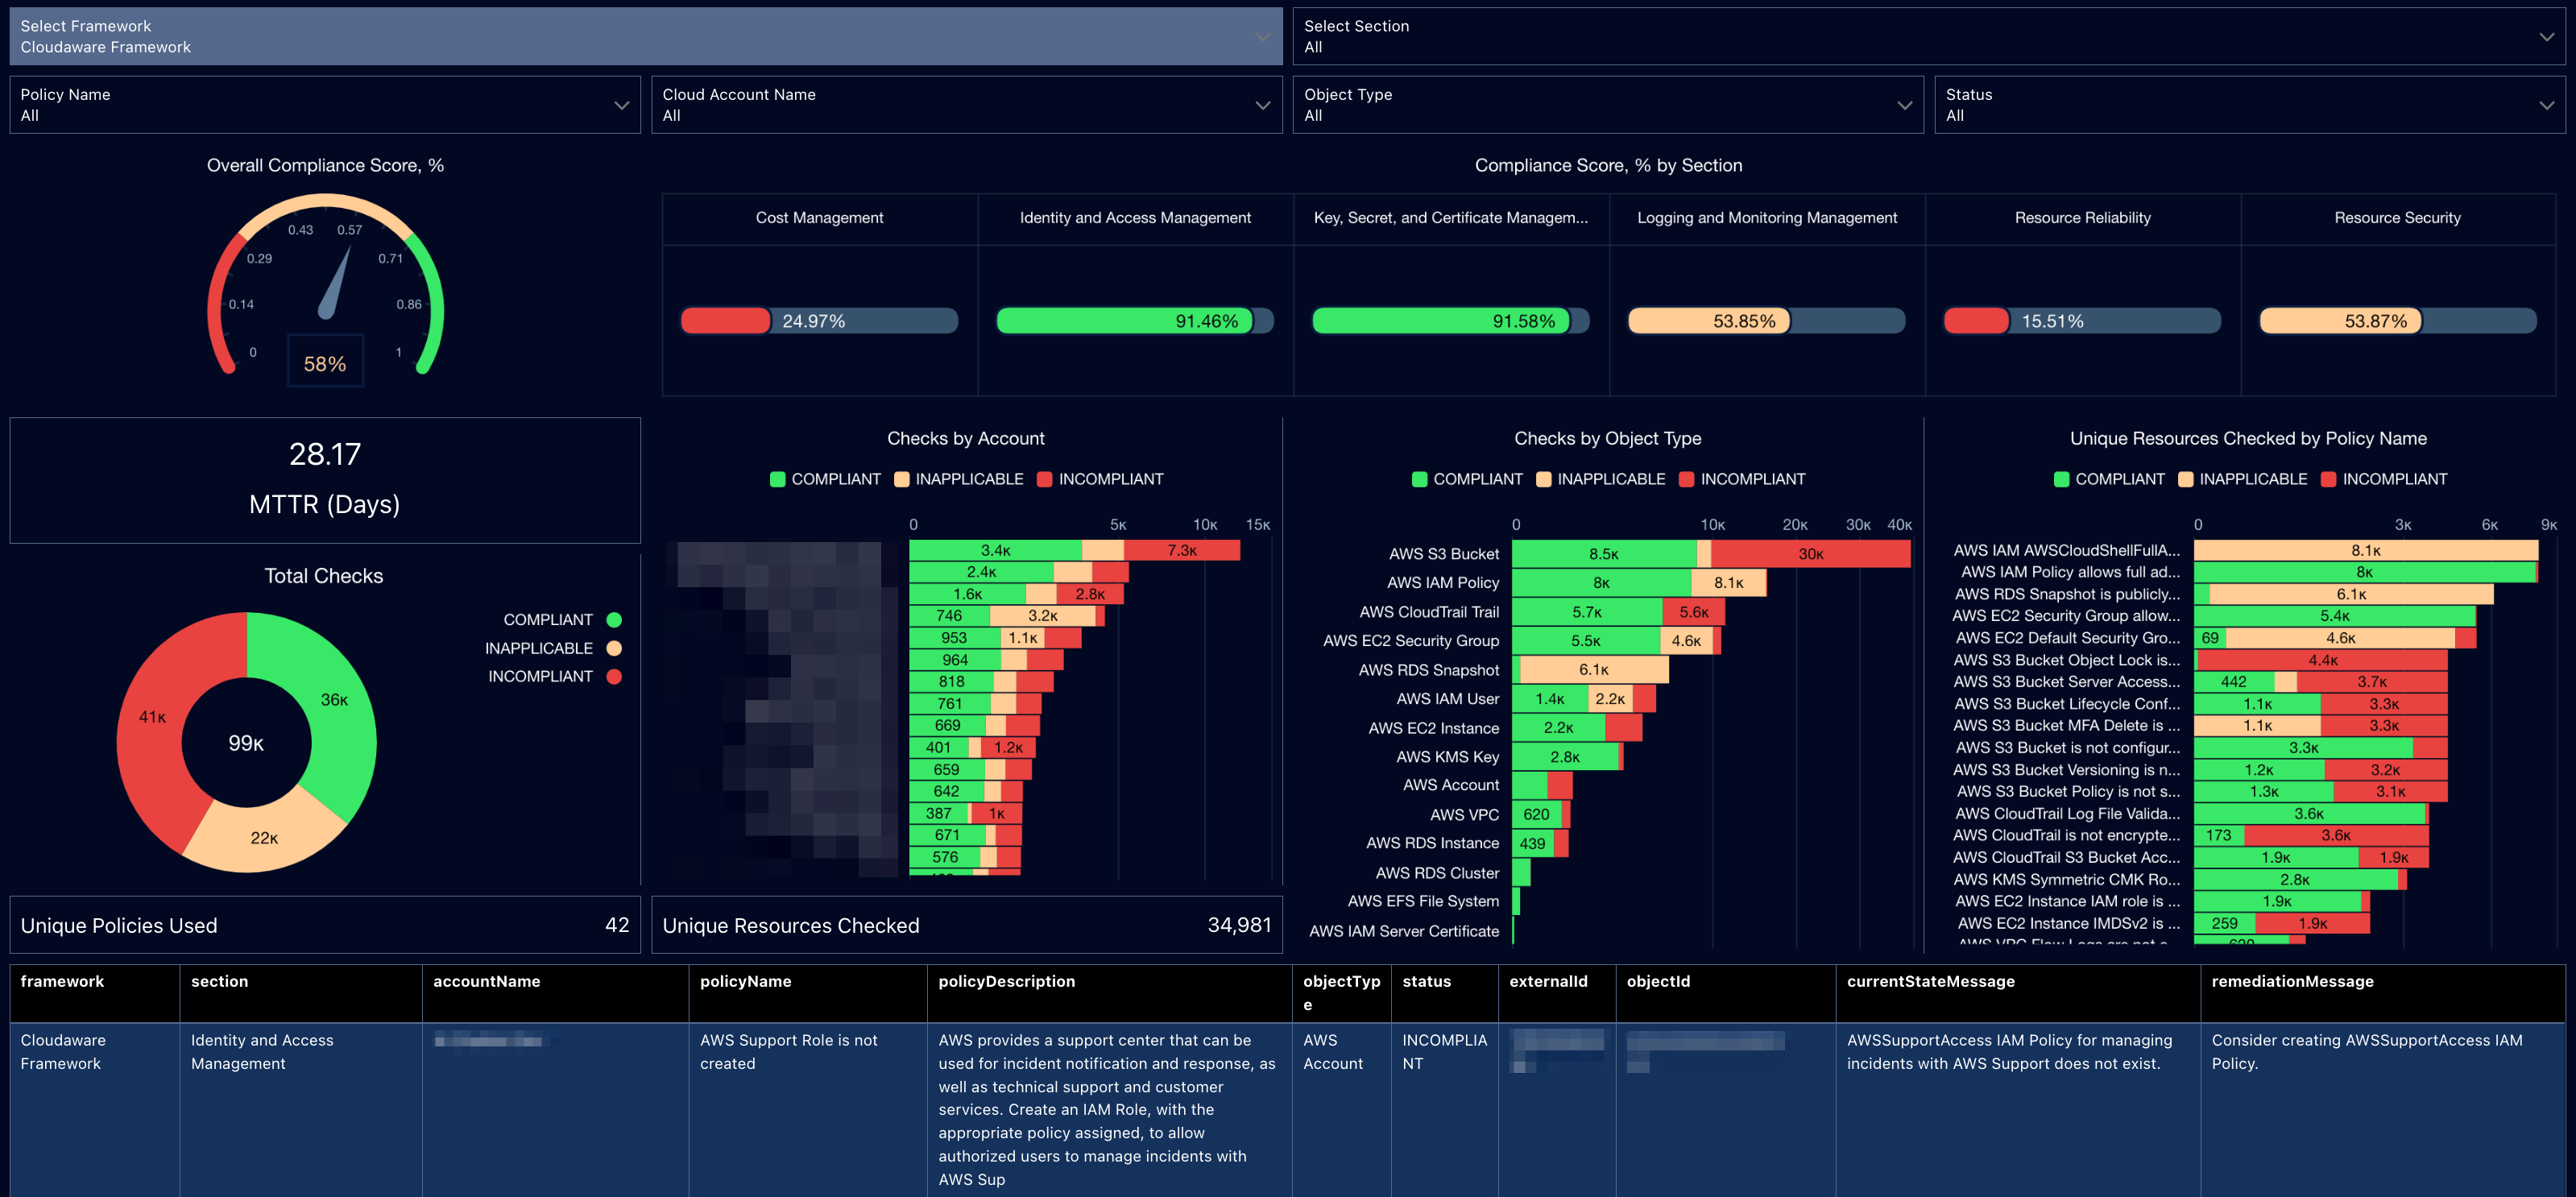Select Key, Secret, and Certificate Management header
The height and width of the screenshot is (1197, 2576).
pyautogui.click(x=1451, y=218)
